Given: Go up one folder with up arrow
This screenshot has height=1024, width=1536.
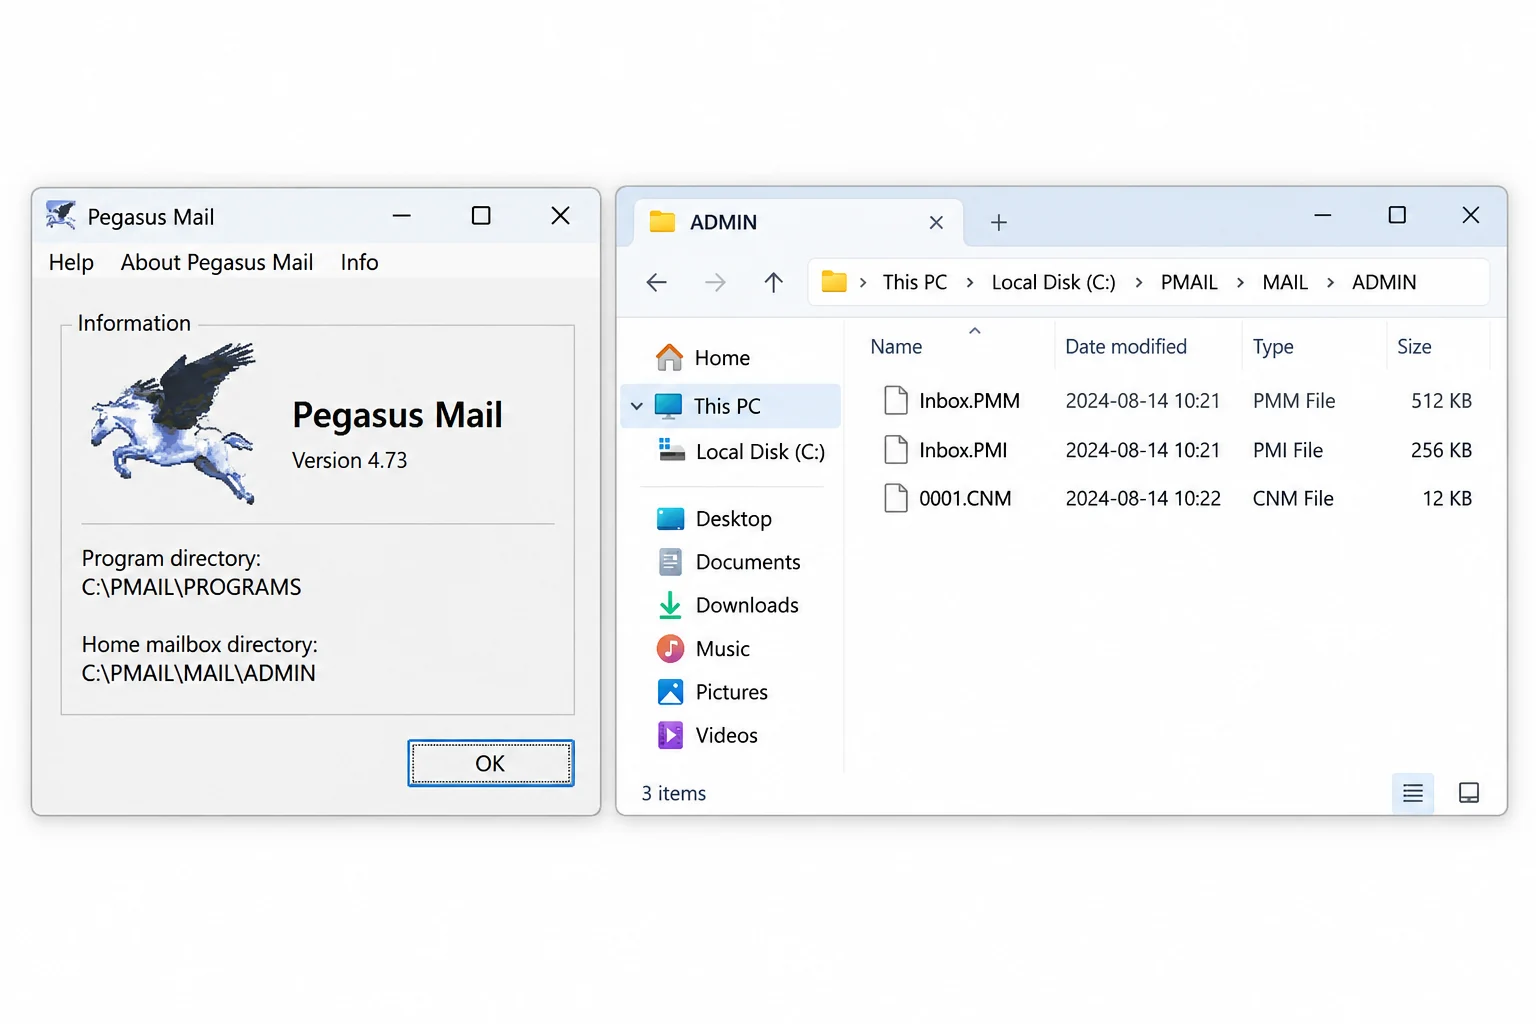Looking at the screenshot, I should (x=773, y=282).
